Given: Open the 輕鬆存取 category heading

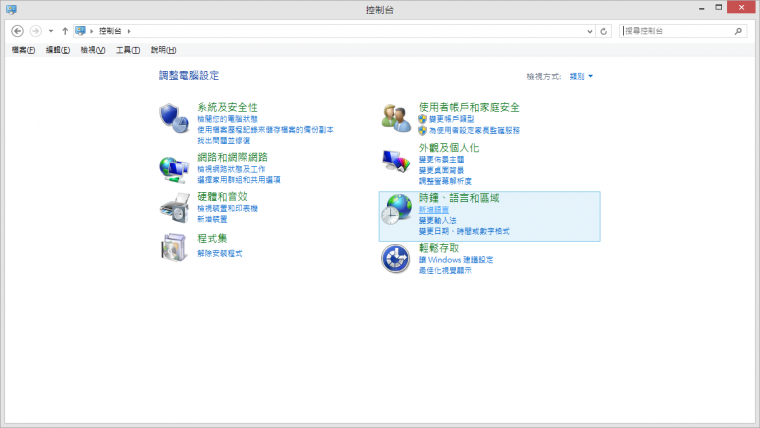Looking at the screenshot, I should pyautogui.click(x=439, y=248).
